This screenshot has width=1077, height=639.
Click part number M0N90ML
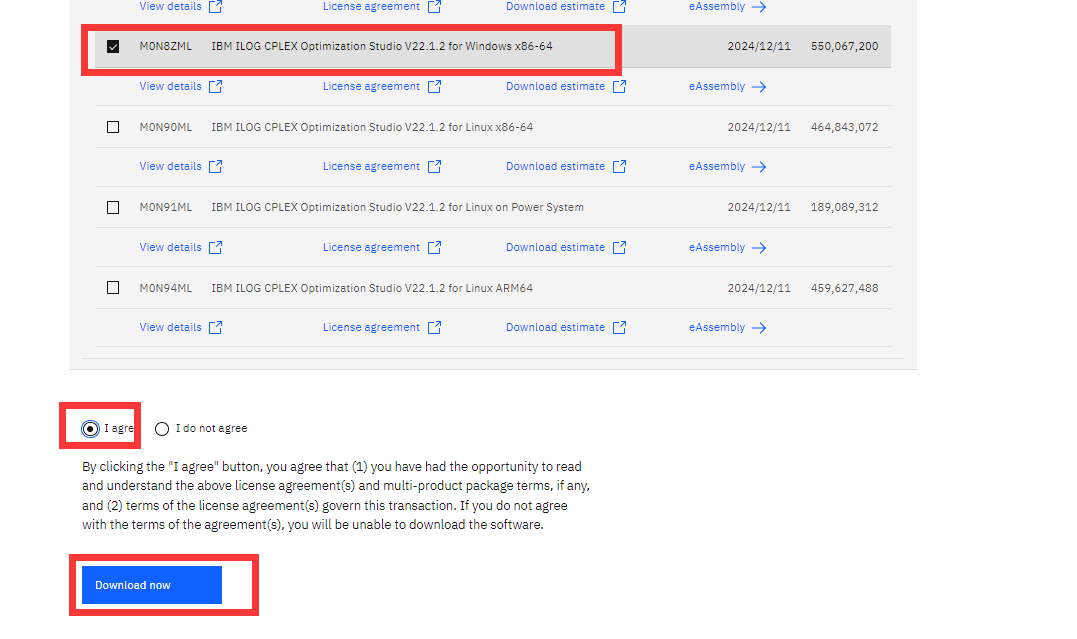[166, 127]
